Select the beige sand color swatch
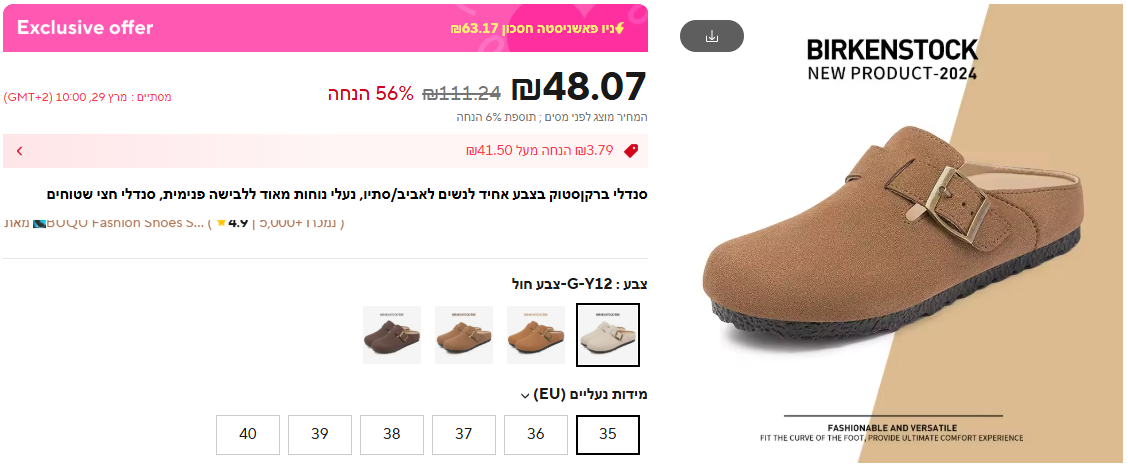The height and width of the screenshot is (471, 1128). coord(608,335)
